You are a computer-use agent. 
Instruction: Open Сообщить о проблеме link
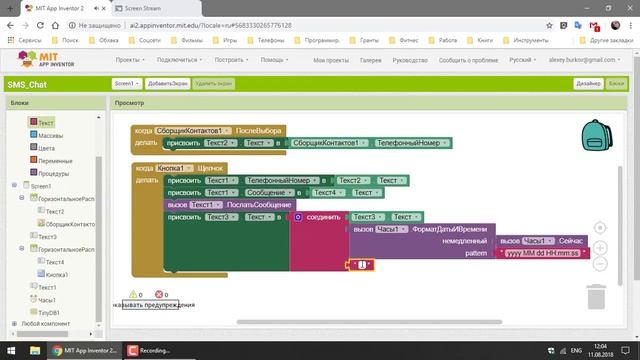468,60
